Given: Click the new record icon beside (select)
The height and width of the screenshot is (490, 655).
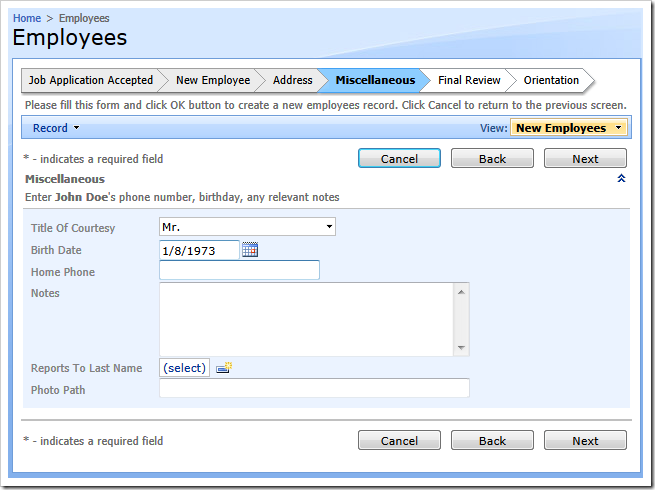Looking at the screenshot, I should 224,368.
